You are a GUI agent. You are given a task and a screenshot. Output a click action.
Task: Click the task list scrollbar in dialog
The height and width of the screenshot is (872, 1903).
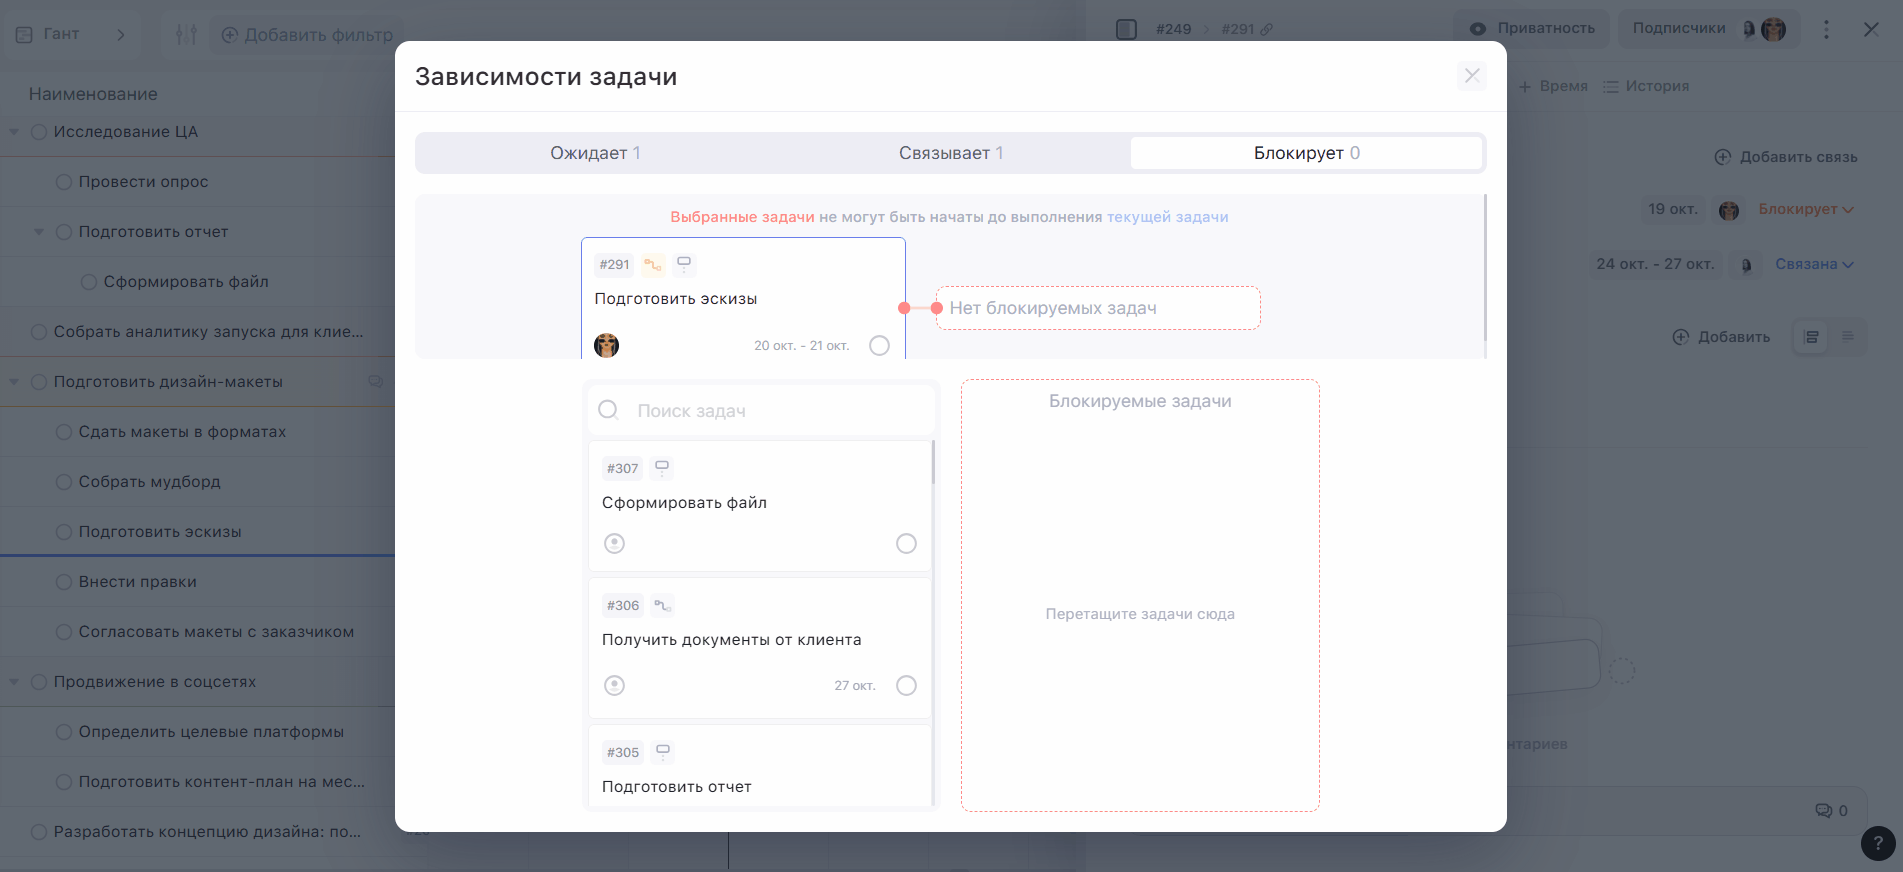[x=933, y=464]
